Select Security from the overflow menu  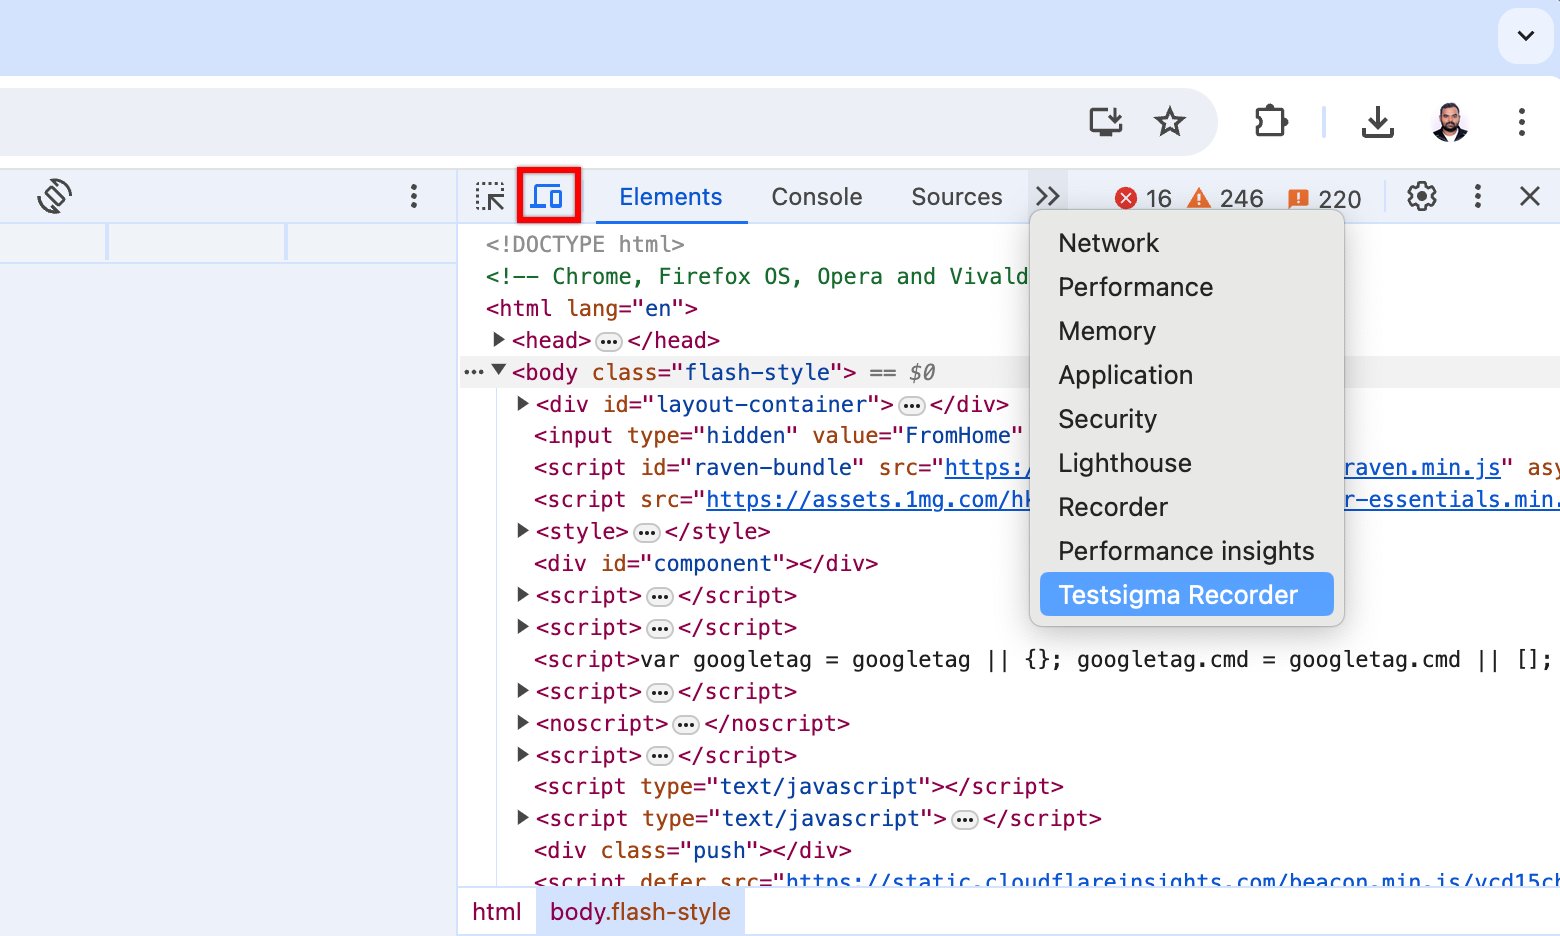(x=1187, y=419)
